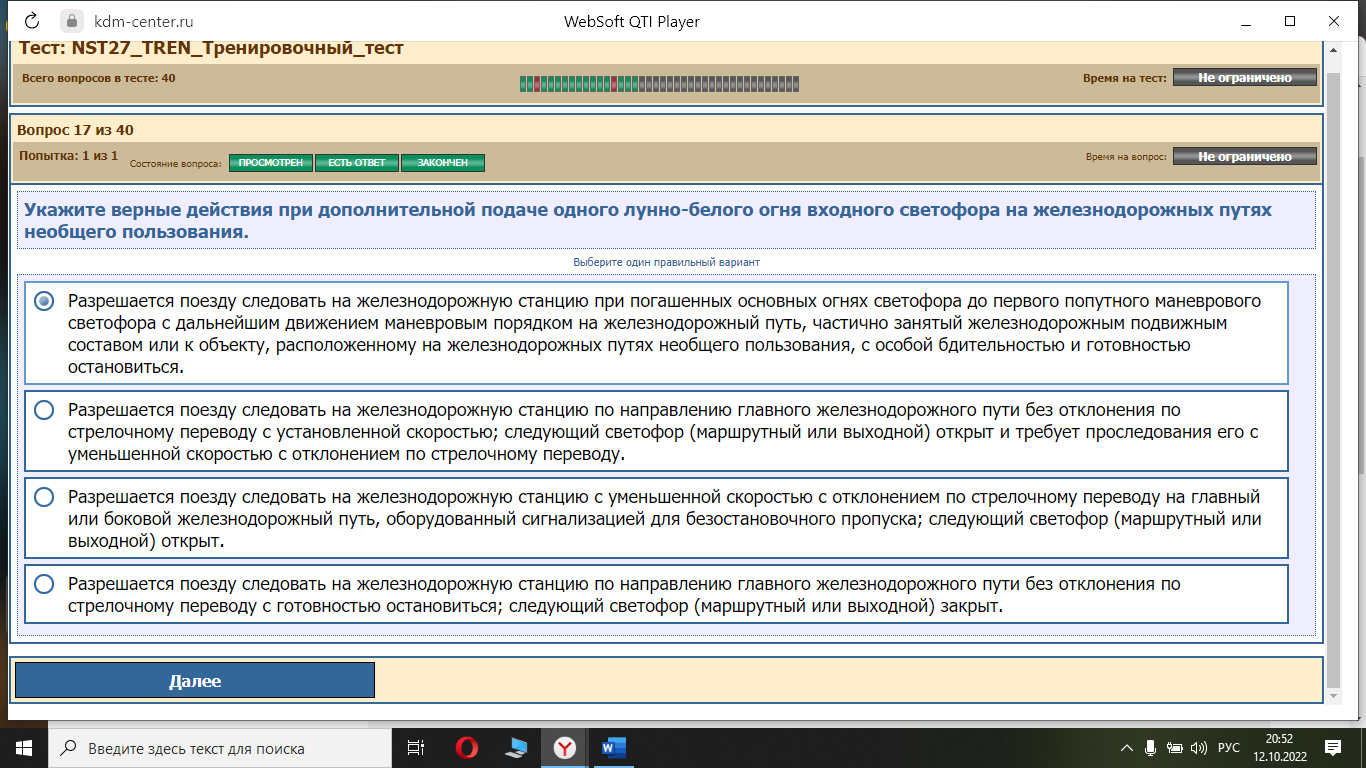Click the ЕСТЬ ОТВЕТ status indicator
The height and width of the screenshot is (768, 1366).
click(x=357, y=163)
